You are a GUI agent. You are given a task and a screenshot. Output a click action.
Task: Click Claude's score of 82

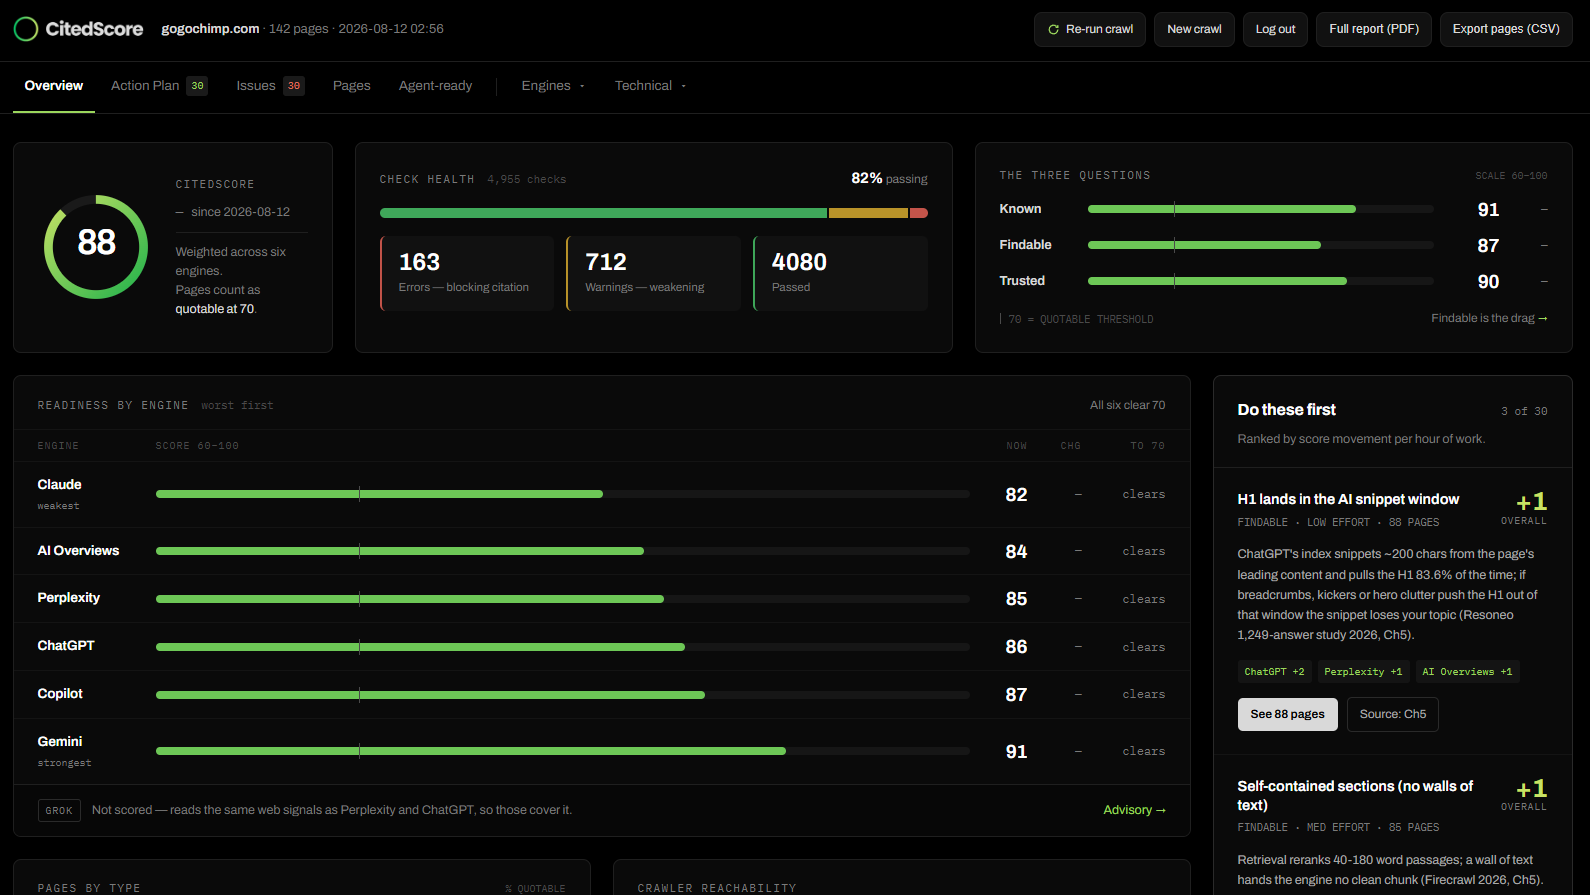click(1016, 495)
